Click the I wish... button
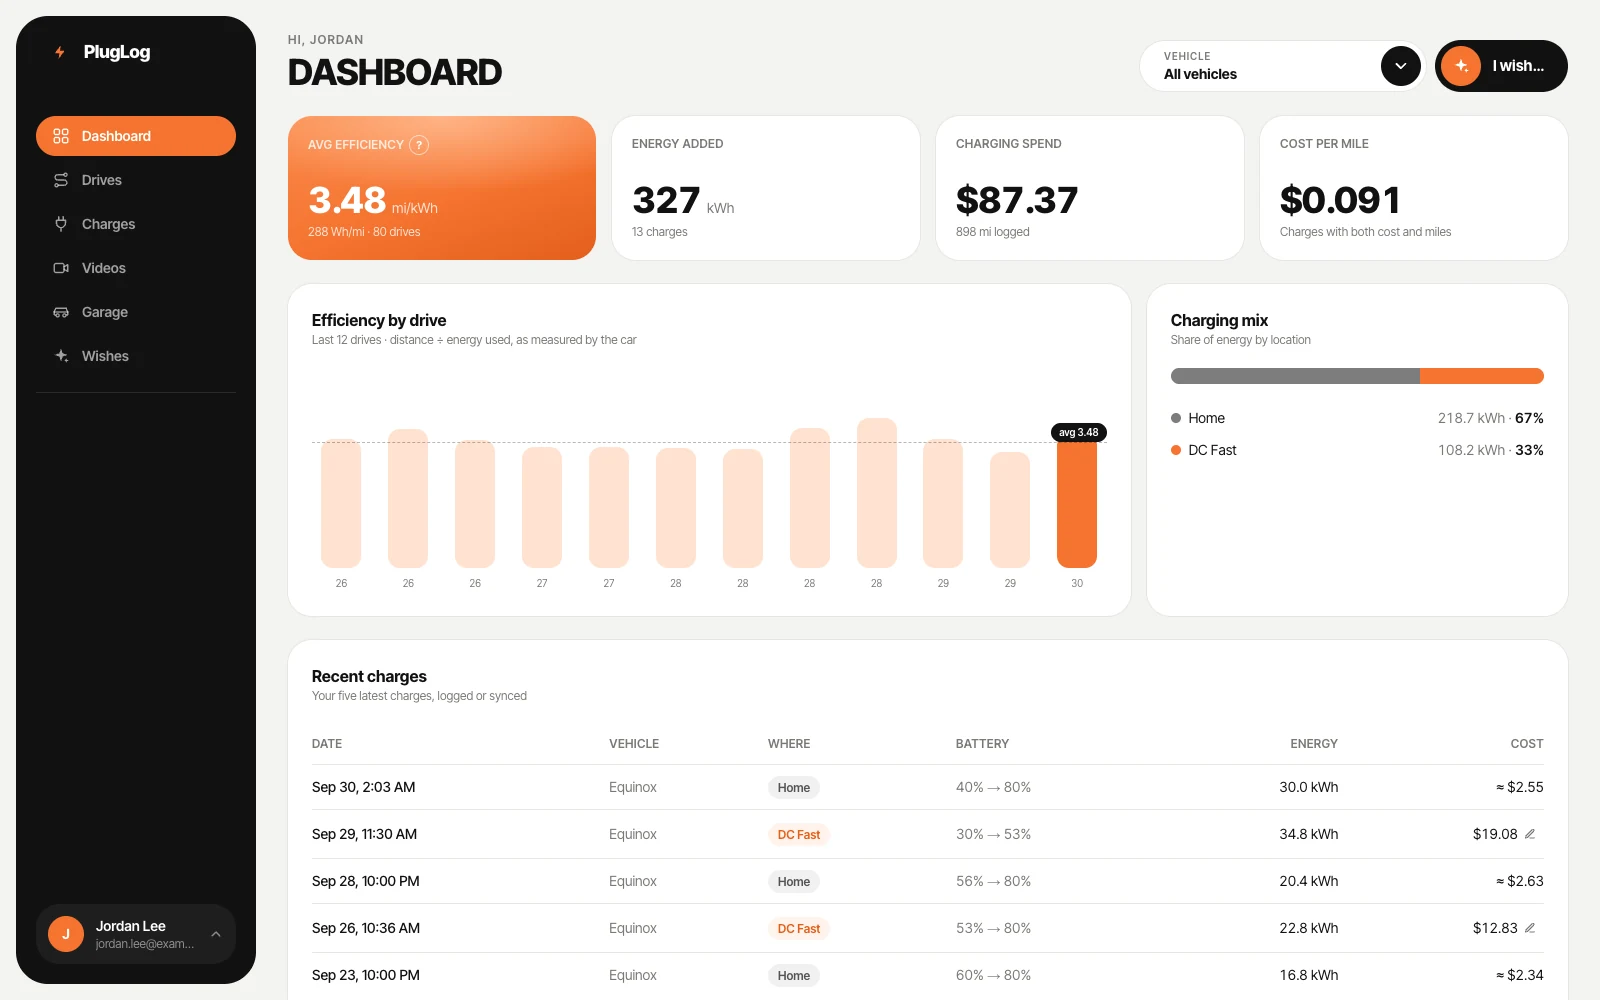 pyautogui.click(x=1501, y=66)
